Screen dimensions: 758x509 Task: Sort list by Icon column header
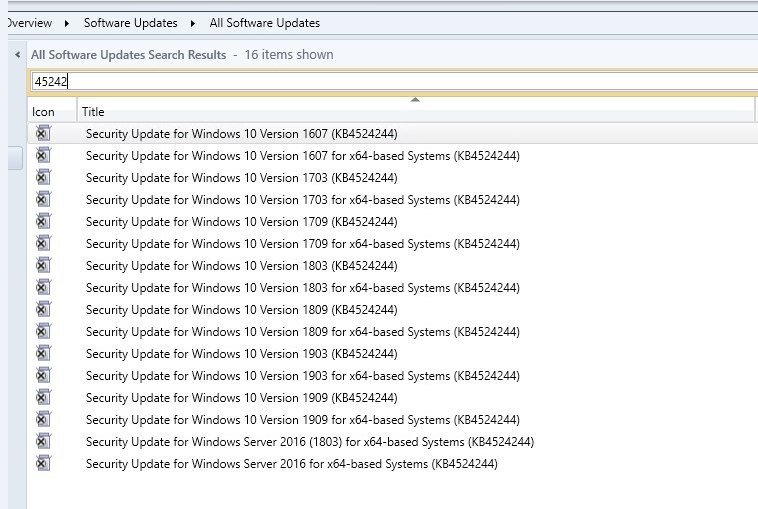point(52,112)
